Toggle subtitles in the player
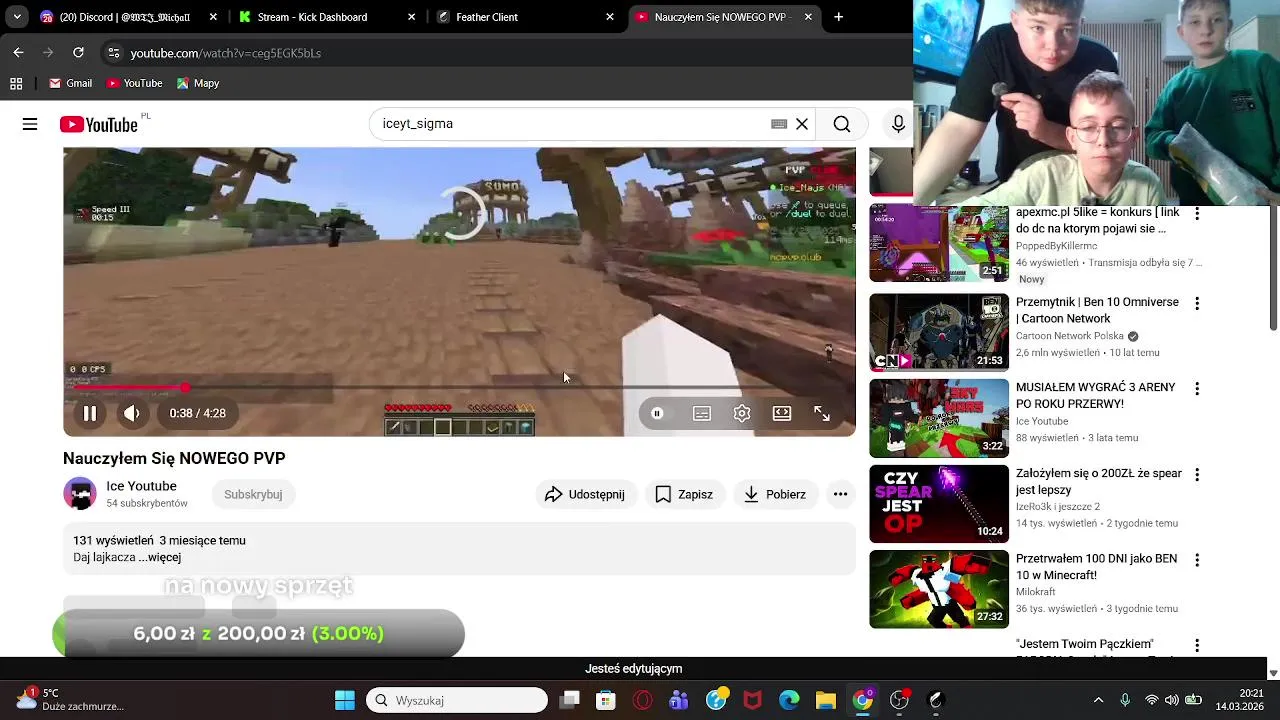Screen dimensions: 1280x720 702,413
